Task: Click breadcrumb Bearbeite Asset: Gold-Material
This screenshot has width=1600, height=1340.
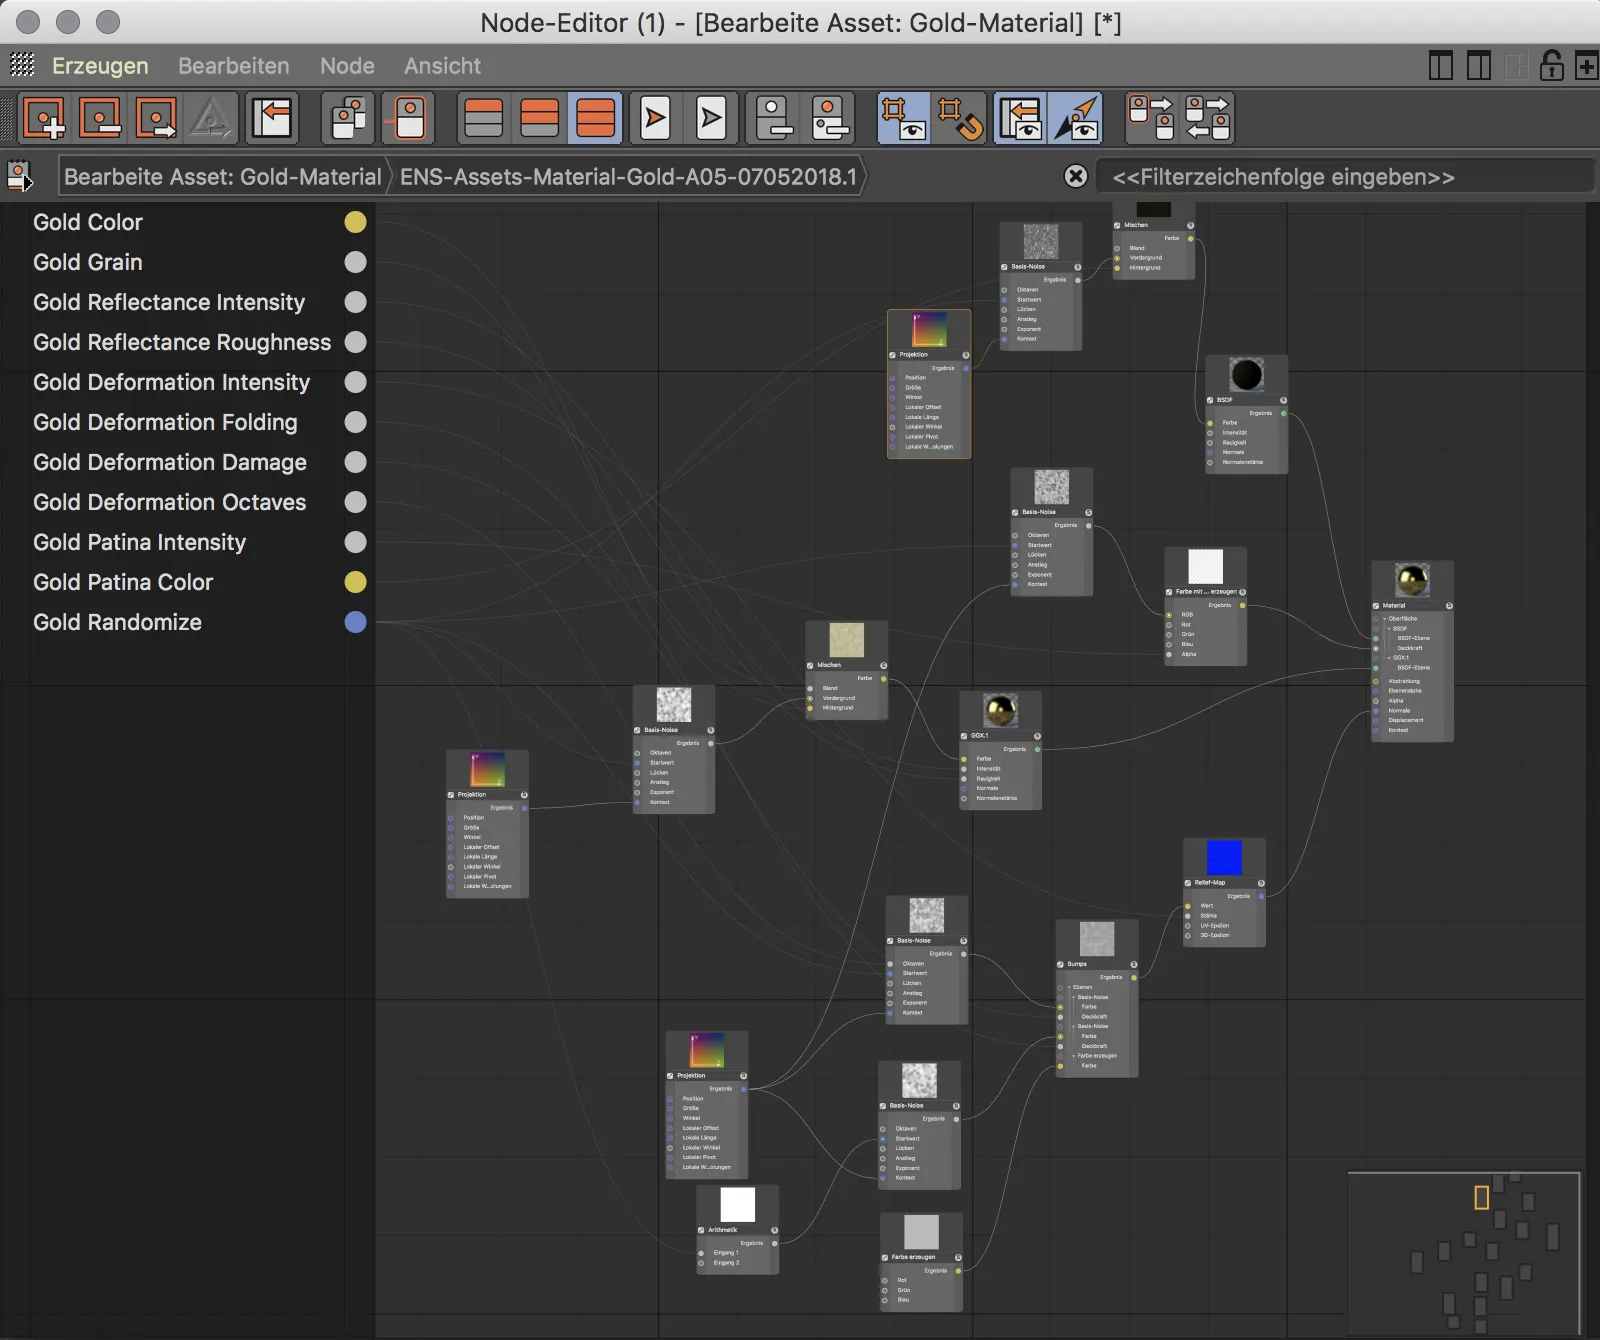Action: tap(222, 176)
